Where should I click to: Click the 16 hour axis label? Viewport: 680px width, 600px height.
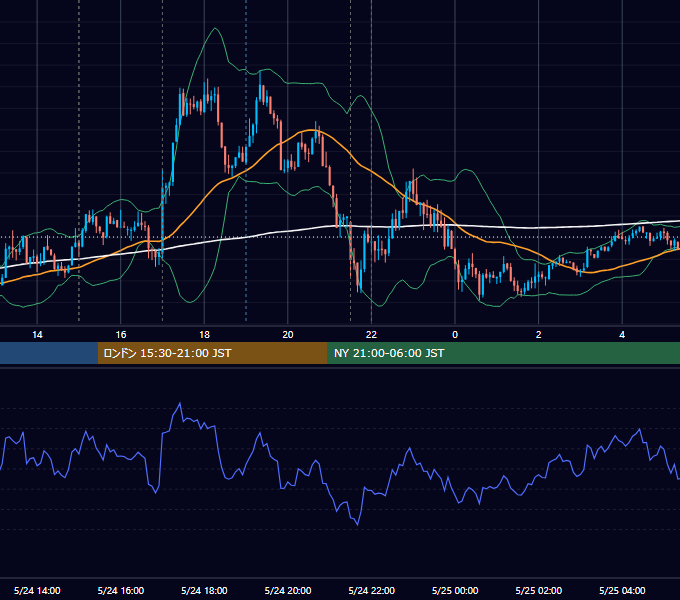[121, 335]
